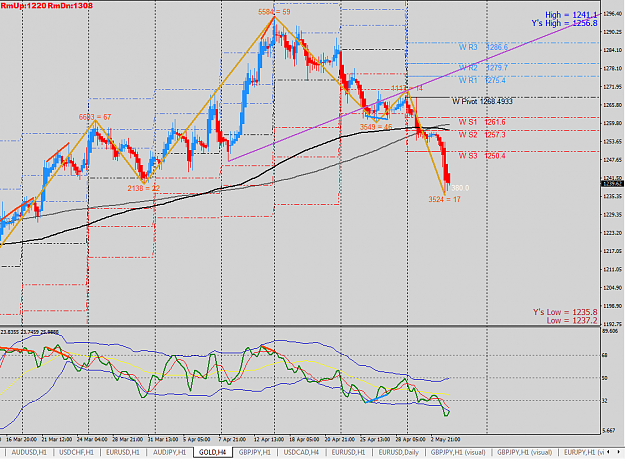The image size is (625, 459).
Task: Click the 2 May 21:00 time axis label
Action: pos(445,439)
